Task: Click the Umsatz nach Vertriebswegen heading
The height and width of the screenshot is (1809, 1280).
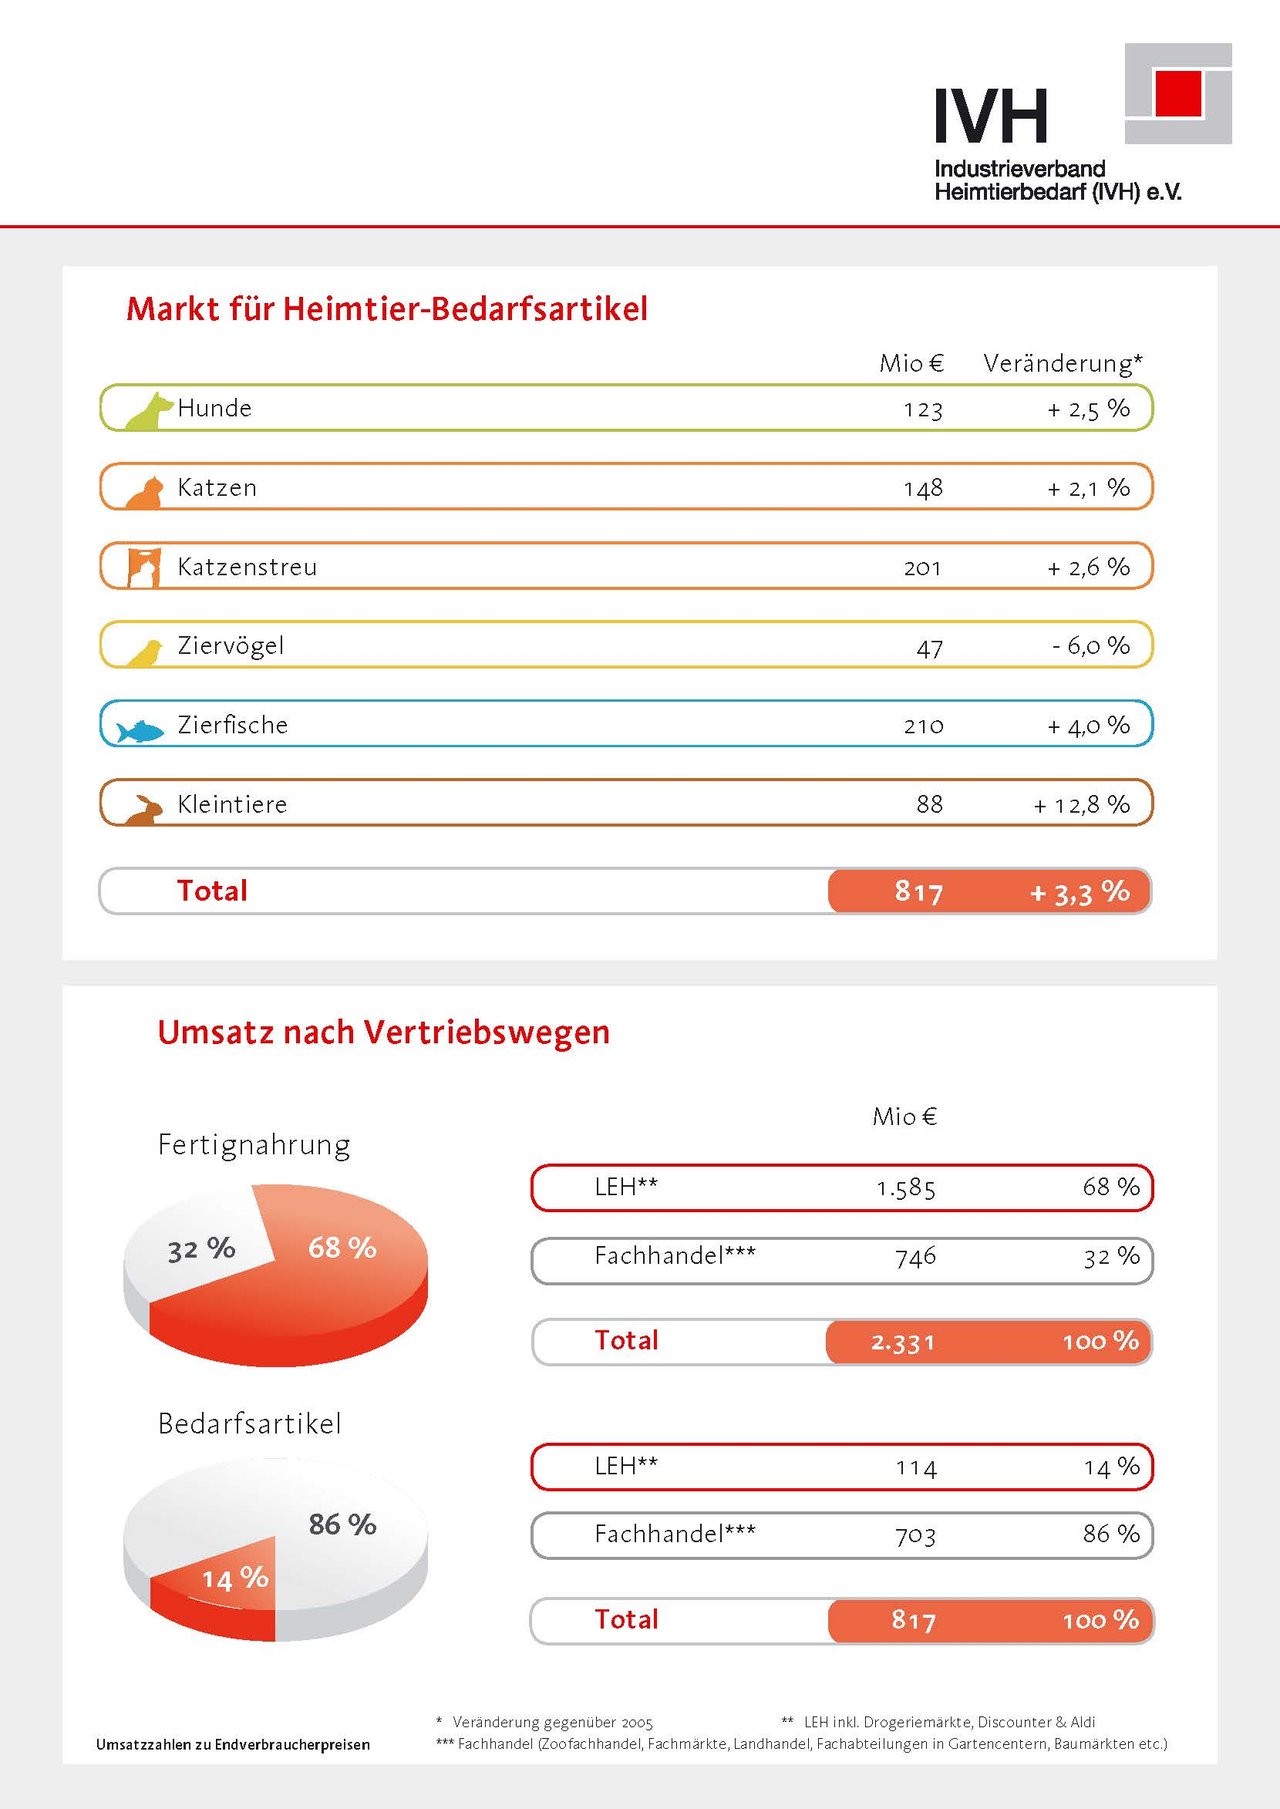Action: 384,1032
